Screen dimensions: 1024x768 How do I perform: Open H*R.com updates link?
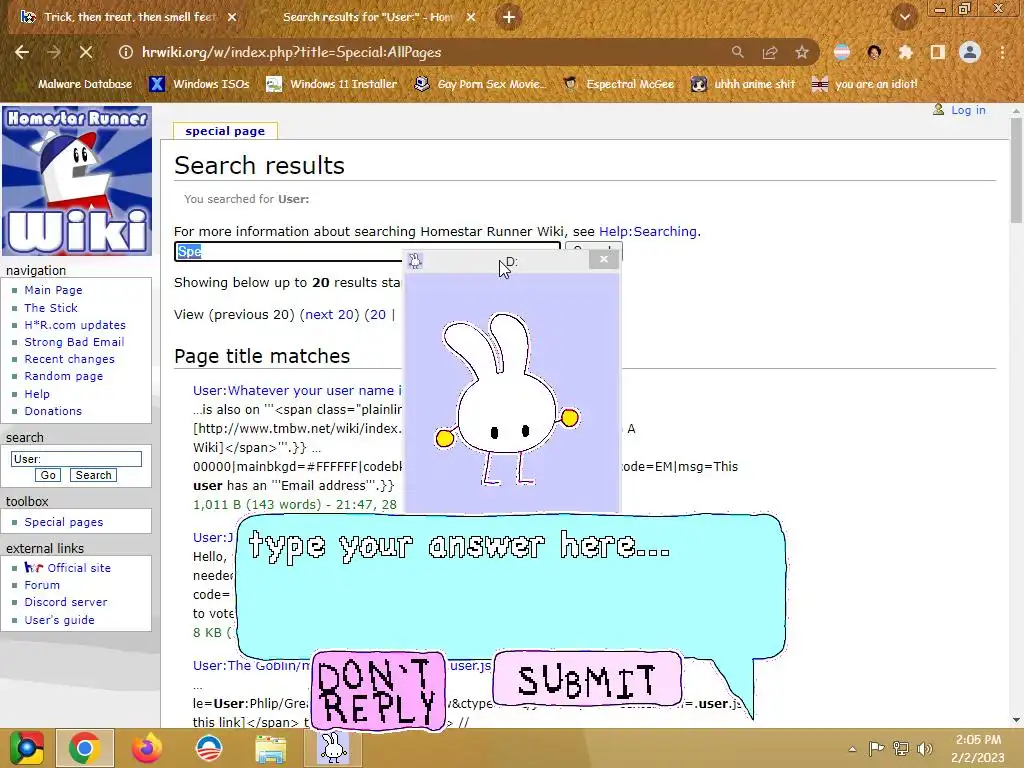point(75,325)
